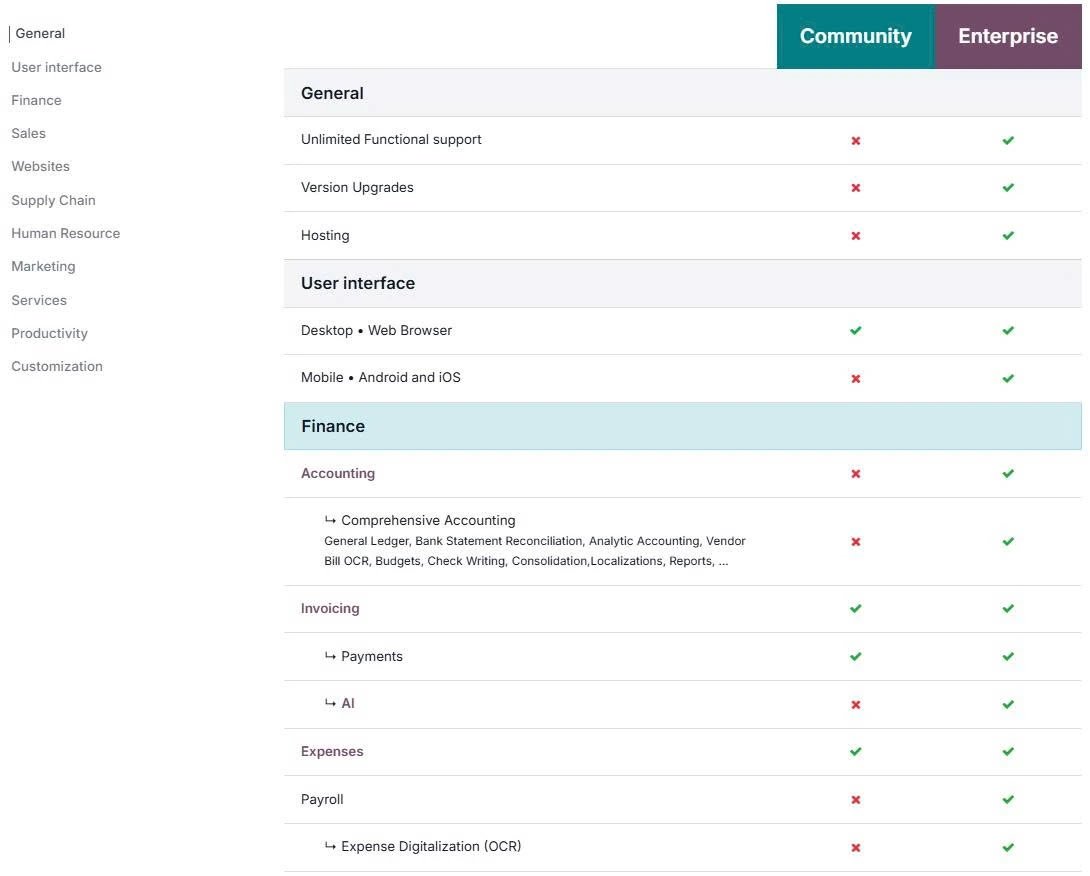Click the Community checkmark for Payments
This screenshot has width=1090, height=876.
[855, 657]
